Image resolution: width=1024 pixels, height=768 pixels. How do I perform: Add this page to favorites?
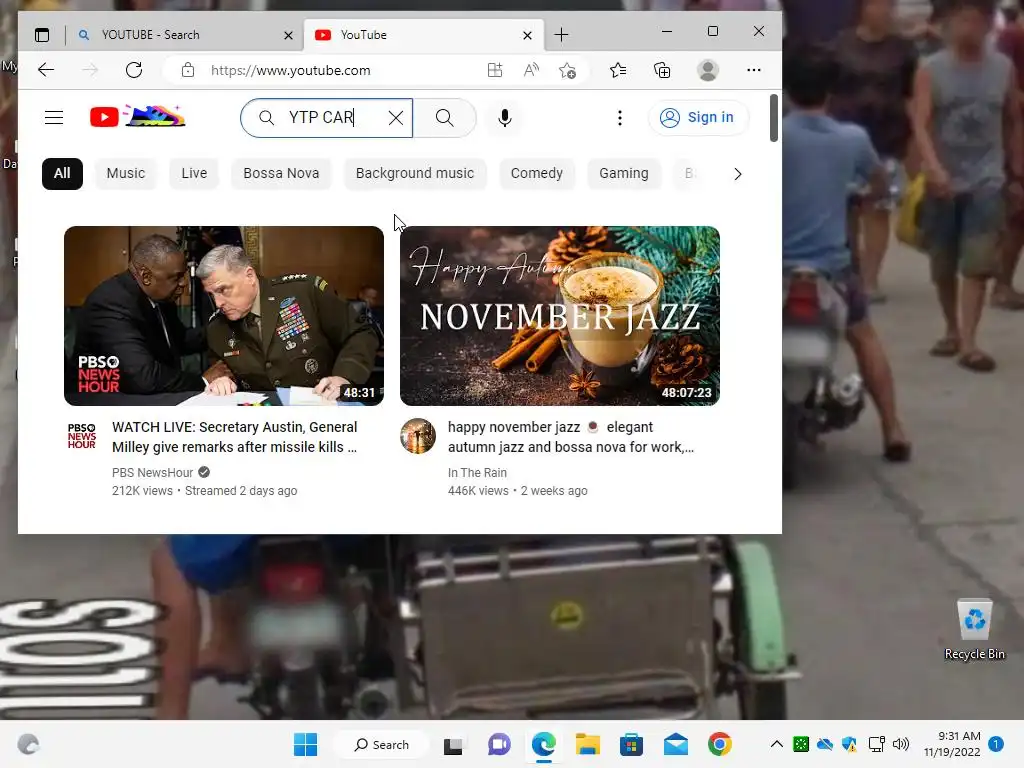coord(568,70)
